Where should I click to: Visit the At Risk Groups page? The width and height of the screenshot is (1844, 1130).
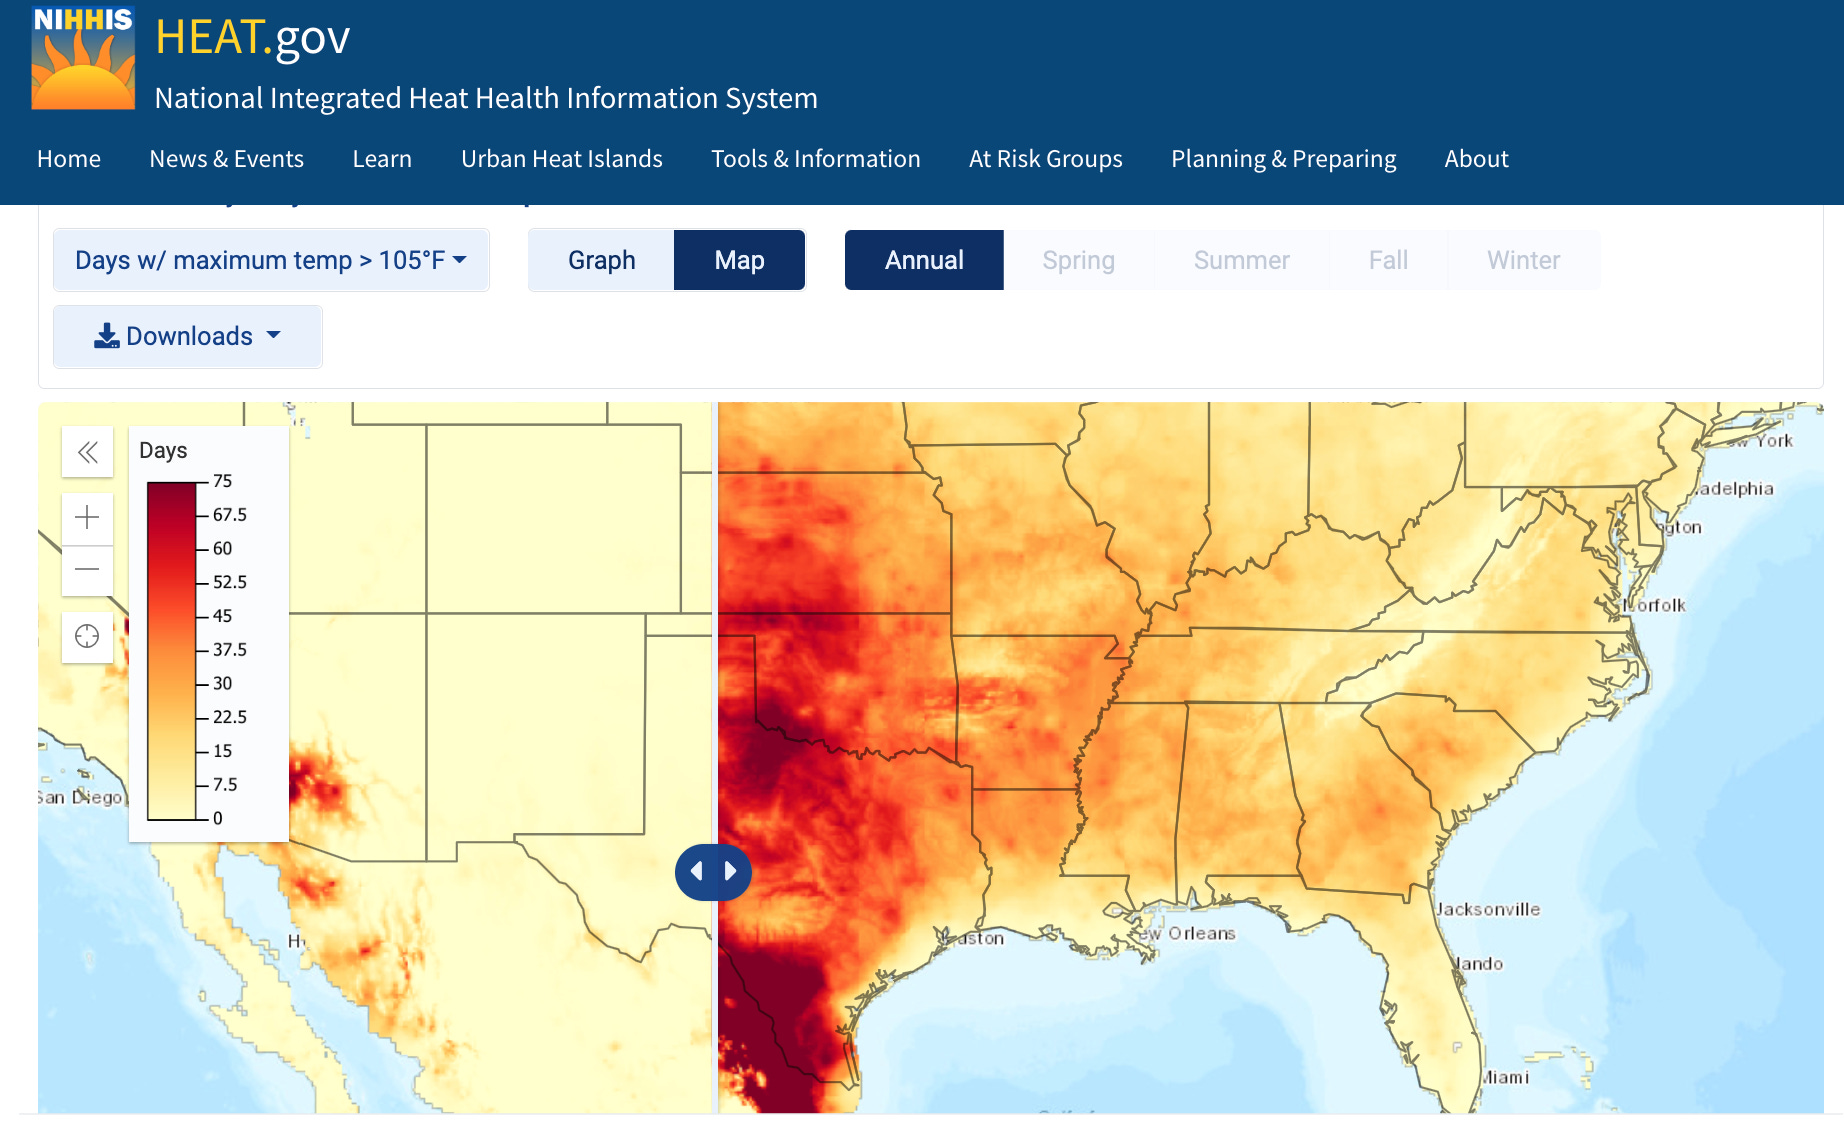(x=1045, y=158)
